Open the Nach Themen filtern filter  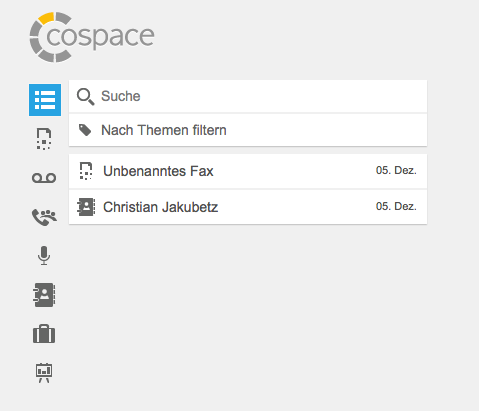pos(248,130)
